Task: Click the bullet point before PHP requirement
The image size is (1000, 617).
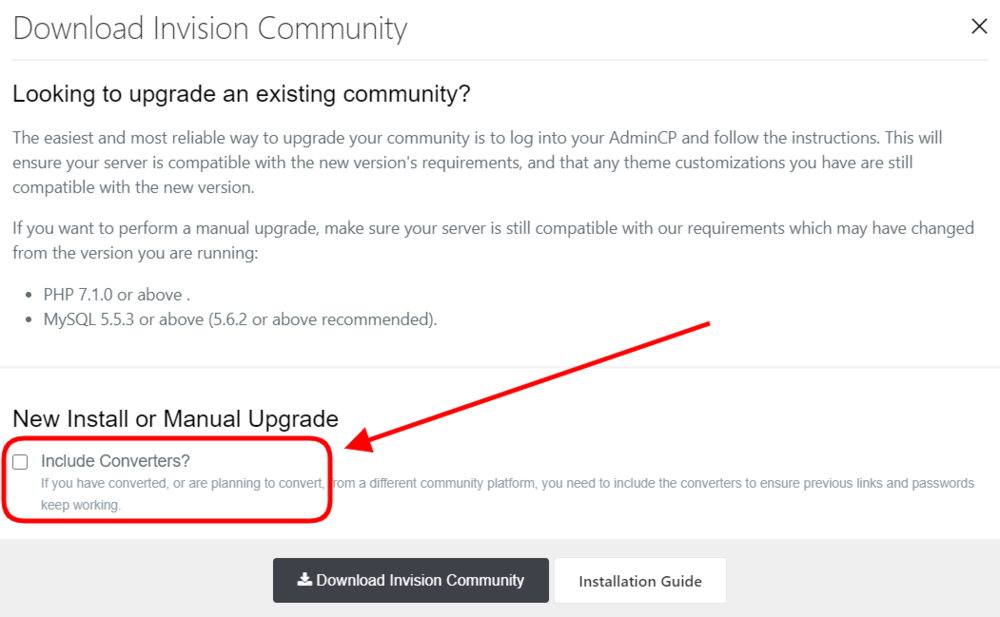Action: click(28, 296)
